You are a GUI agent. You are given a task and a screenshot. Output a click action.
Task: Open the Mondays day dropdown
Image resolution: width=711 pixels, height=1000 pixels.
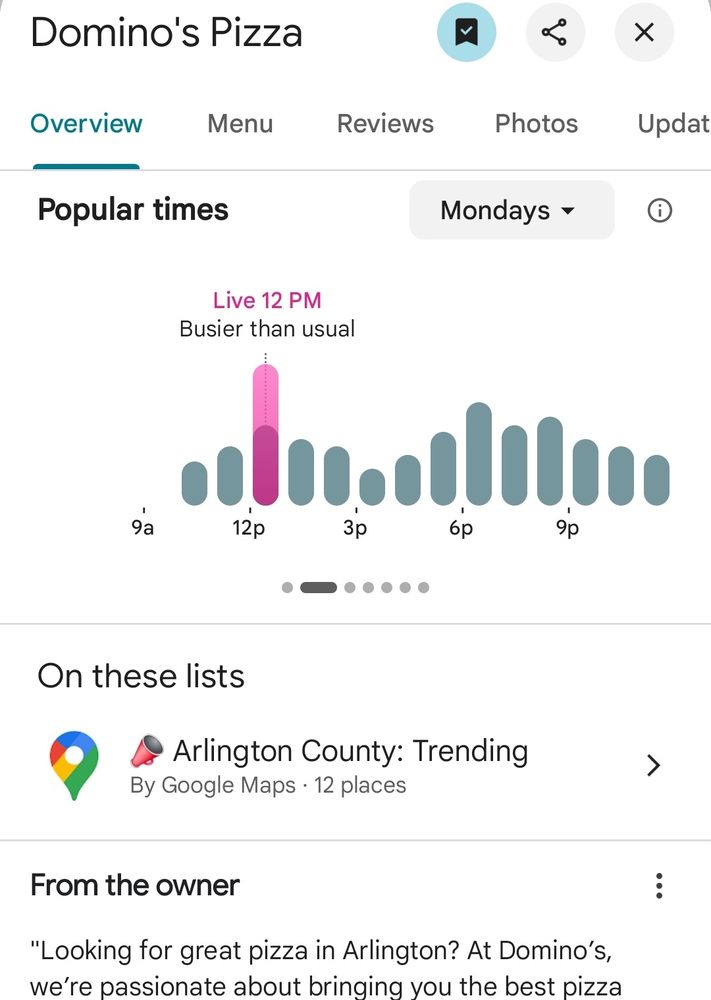point(511,210)
